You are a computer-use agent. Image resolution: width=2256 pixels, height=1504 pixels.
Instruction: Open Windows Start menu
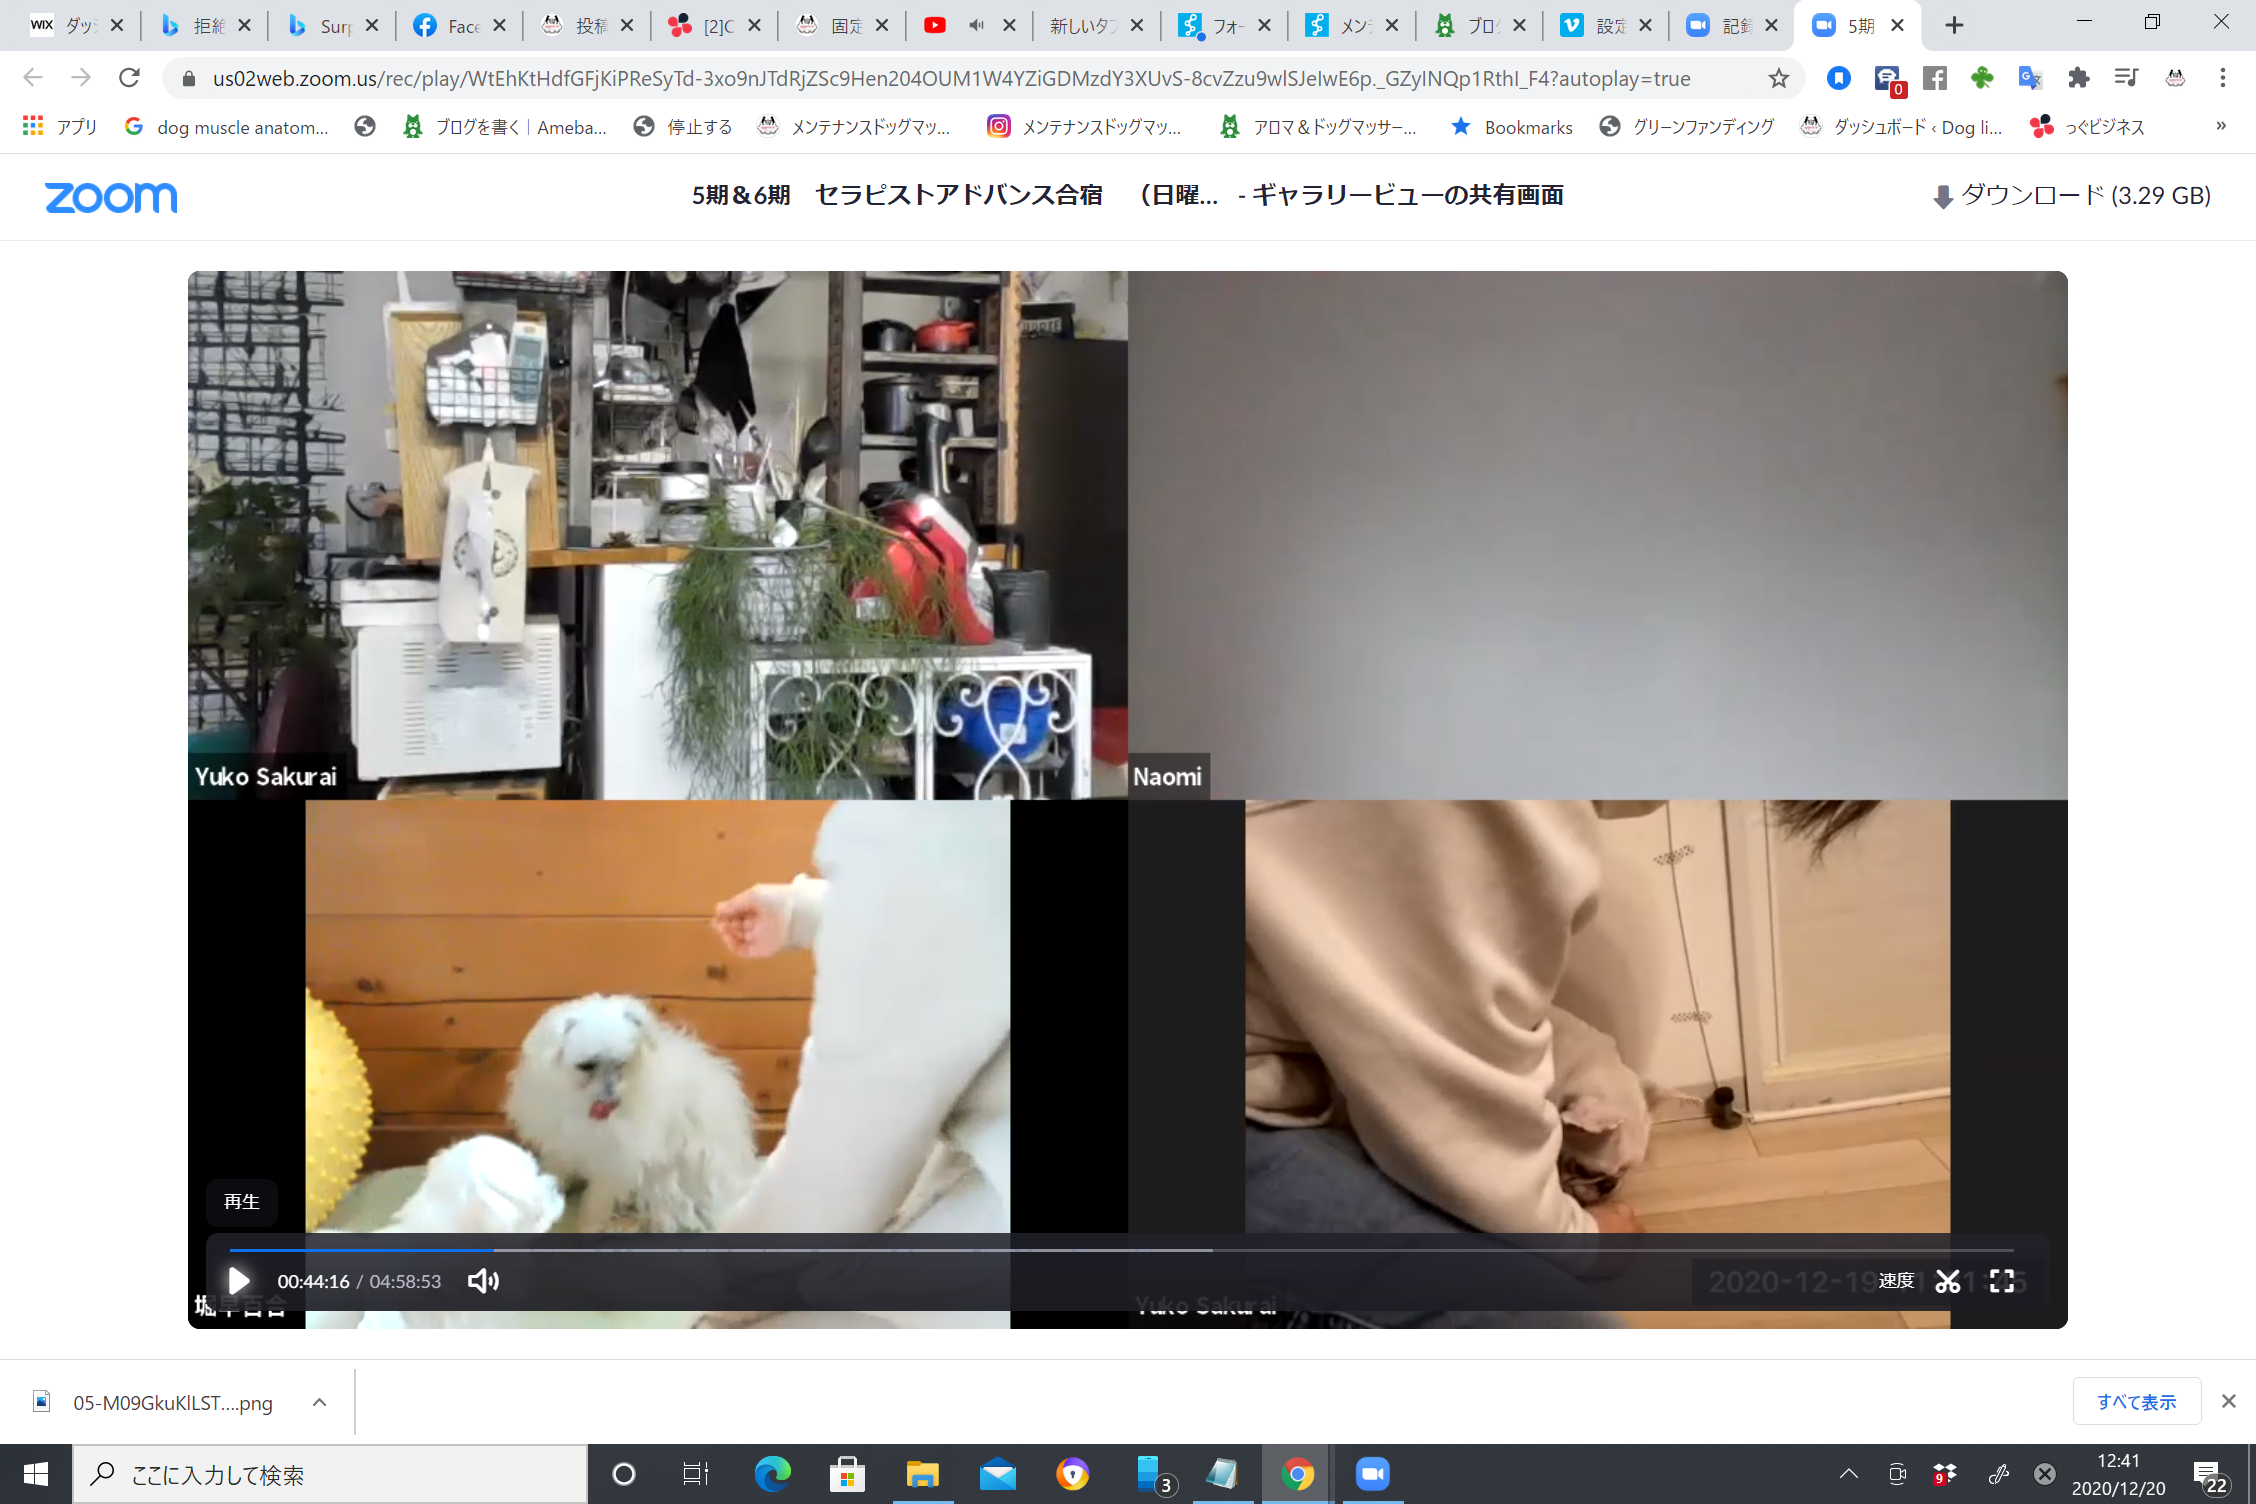point(36,1474)
